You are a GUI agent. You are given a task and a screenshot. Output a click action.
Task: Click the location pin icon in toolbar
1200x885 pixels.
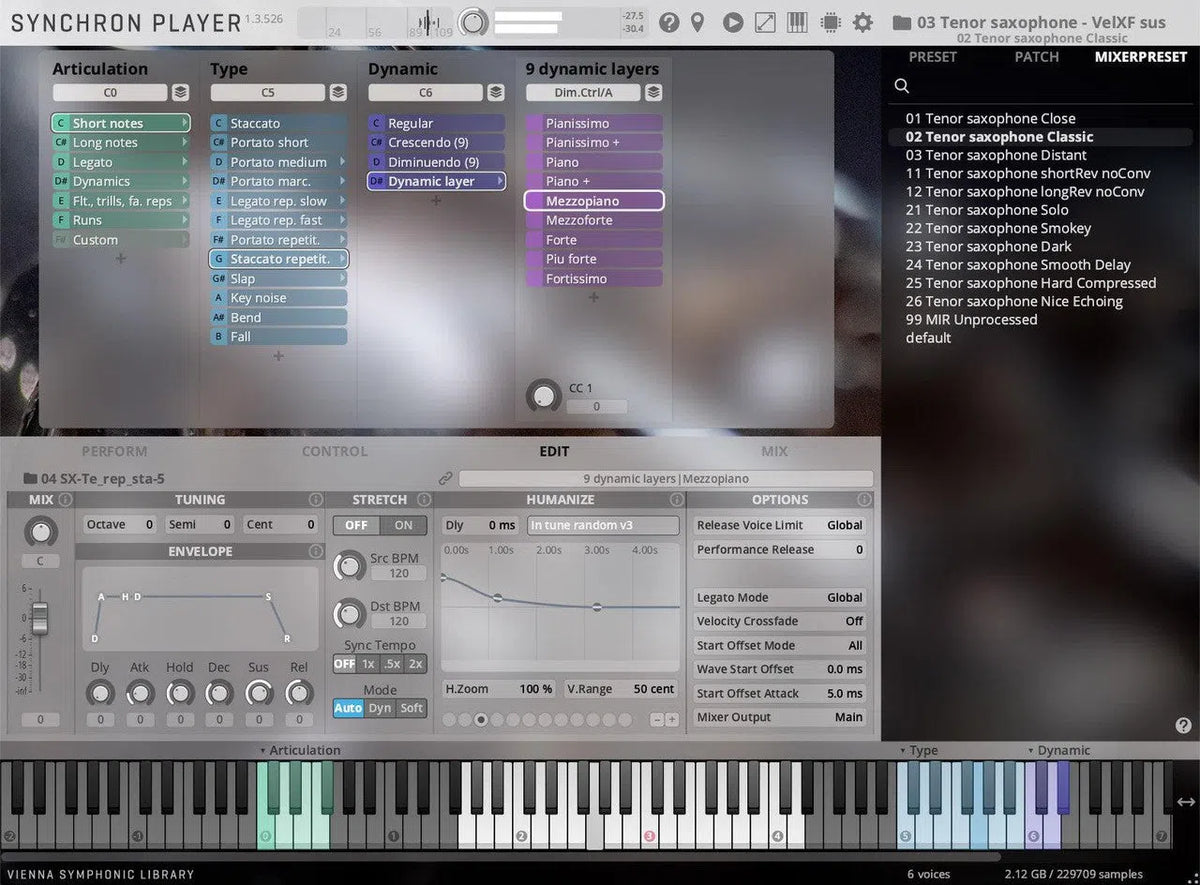click(x=698, y=23)
